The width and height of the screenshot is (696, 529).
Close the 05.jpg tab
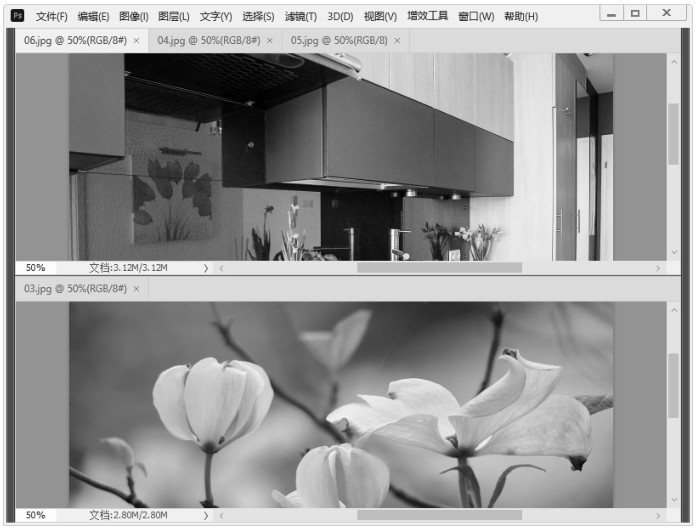tap(397, 40)
